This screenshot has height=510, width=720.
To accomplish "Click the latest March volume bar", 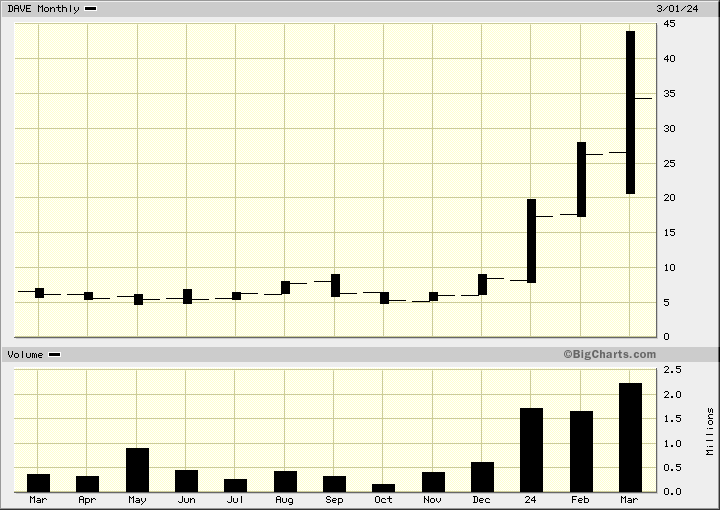I will tap(630, 437).
